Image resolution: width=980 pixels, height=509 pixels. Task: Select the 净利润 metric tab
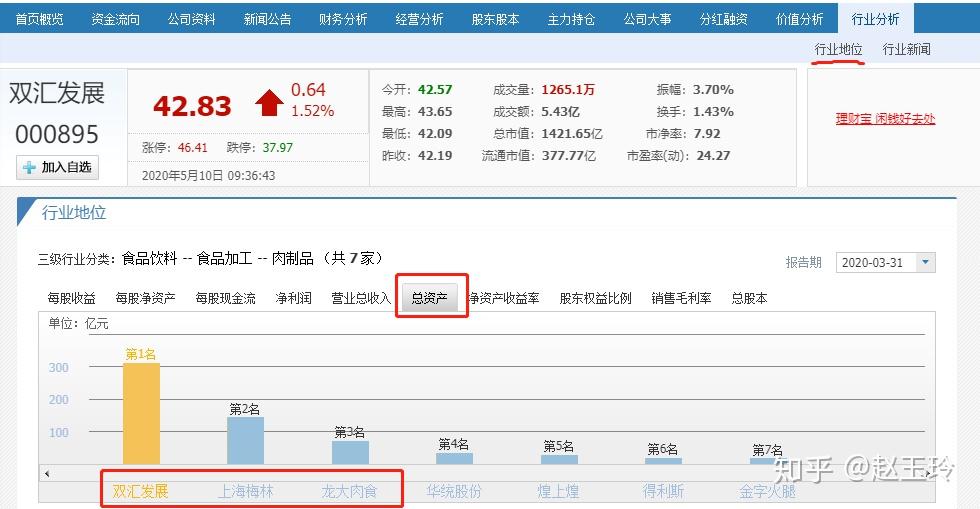[x=293, y=298]
